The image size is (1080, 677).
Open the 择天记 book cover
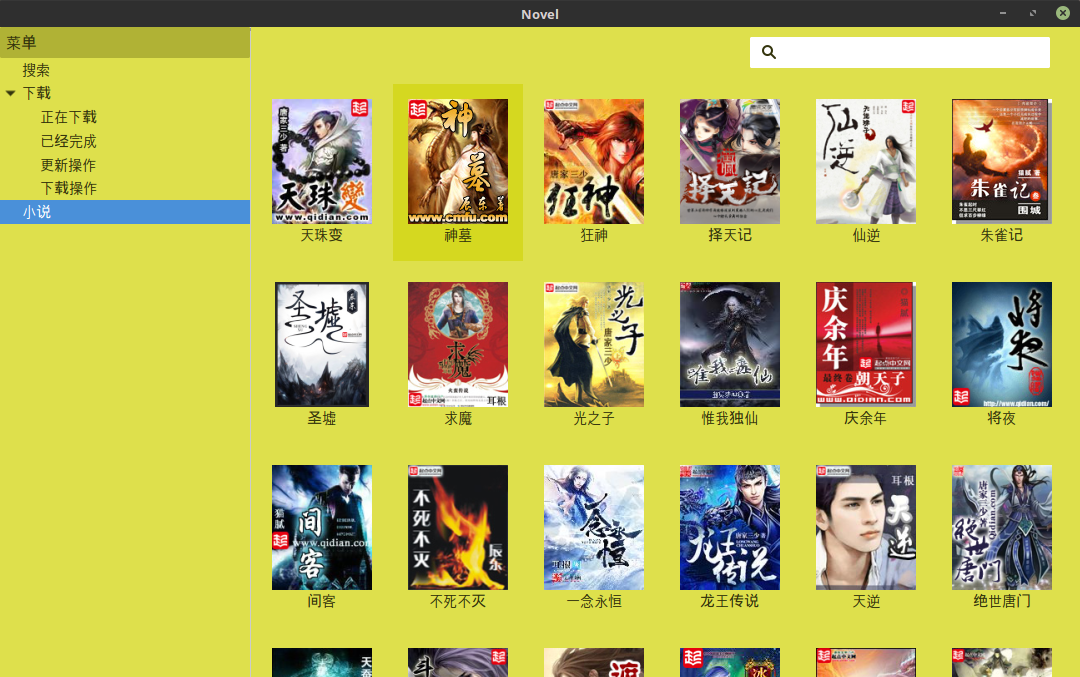[x=730, y=161]
